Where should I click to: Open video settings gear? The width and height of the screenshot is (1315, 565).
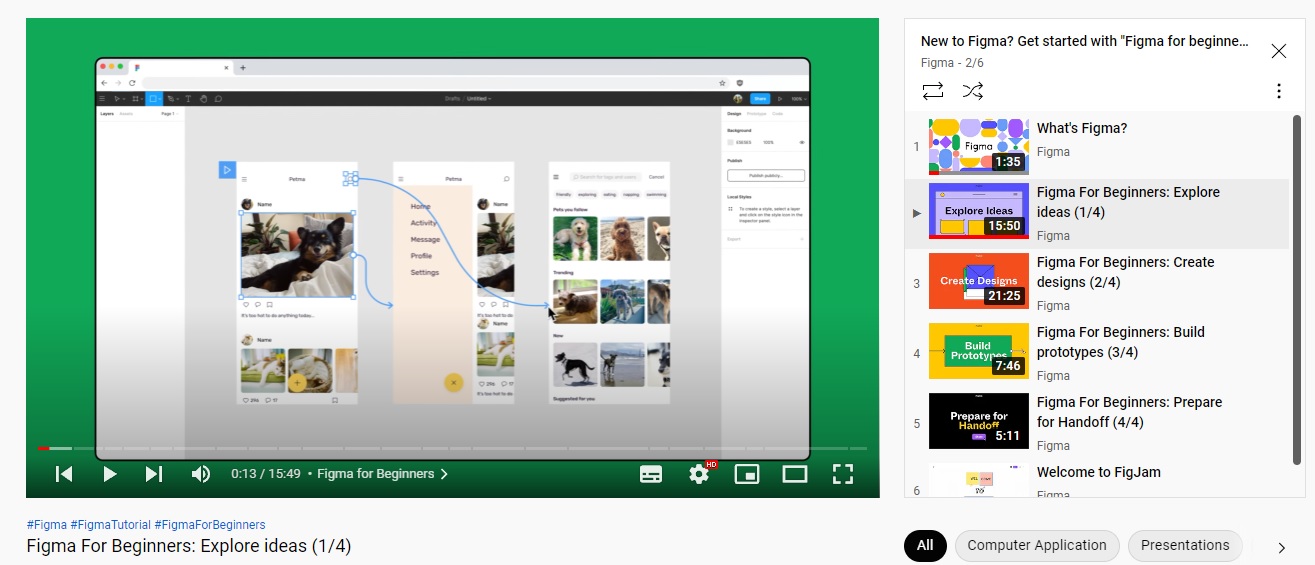tap(699, 474)
